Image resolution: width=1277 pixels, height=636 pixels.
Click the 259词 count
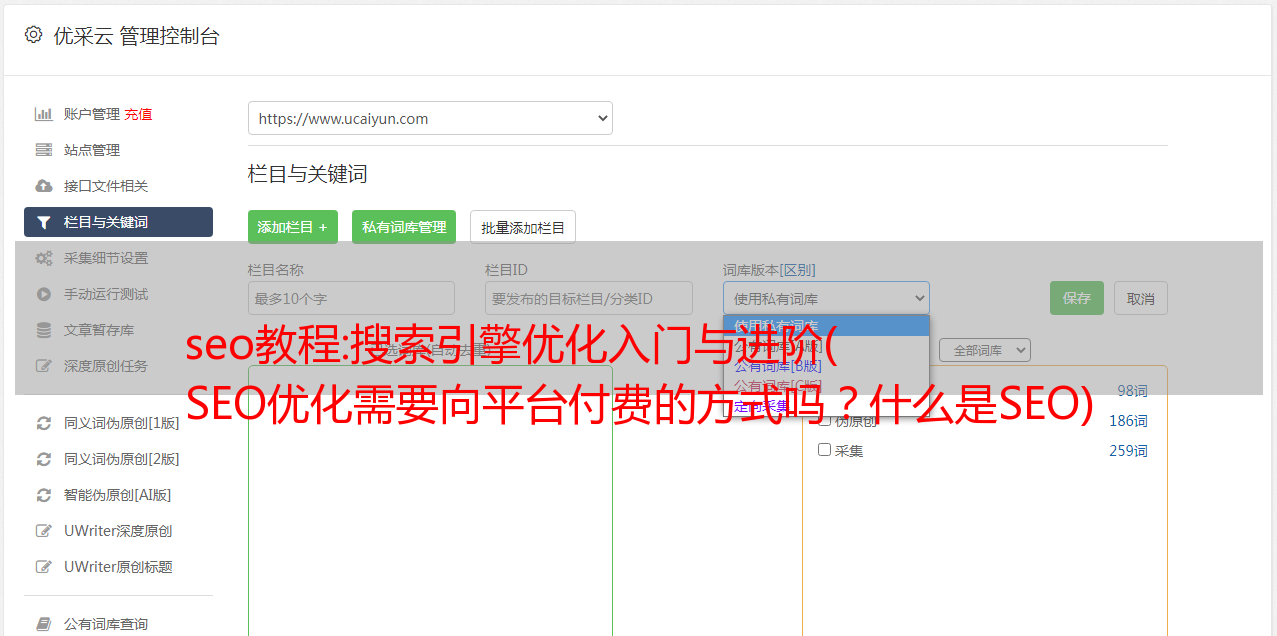[1128, 451]
